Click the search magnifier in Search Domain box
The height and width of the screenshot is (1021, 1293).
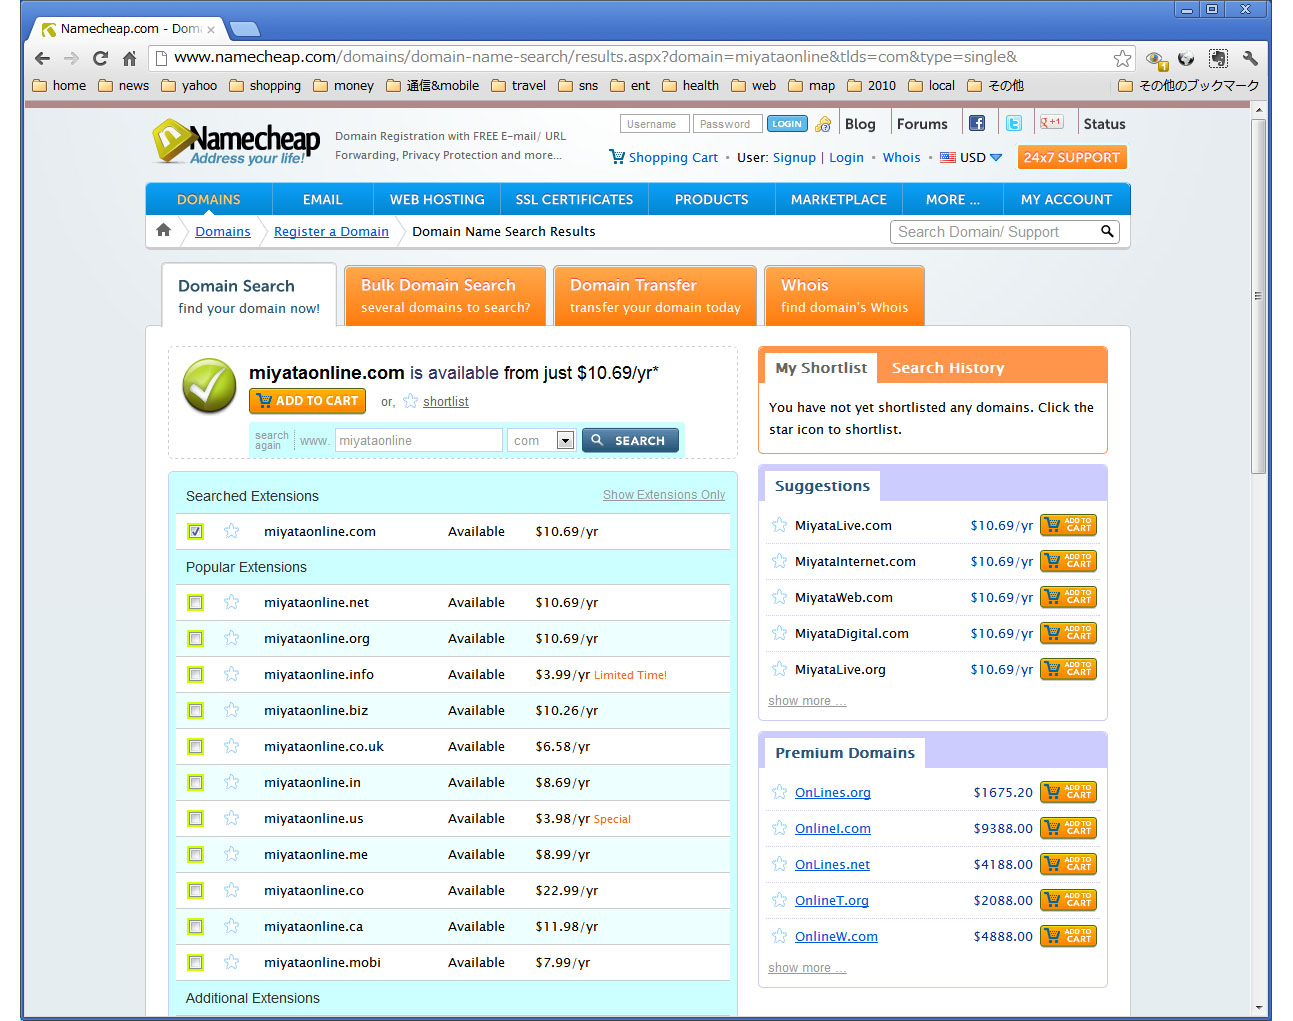[x=1107, y=232]
